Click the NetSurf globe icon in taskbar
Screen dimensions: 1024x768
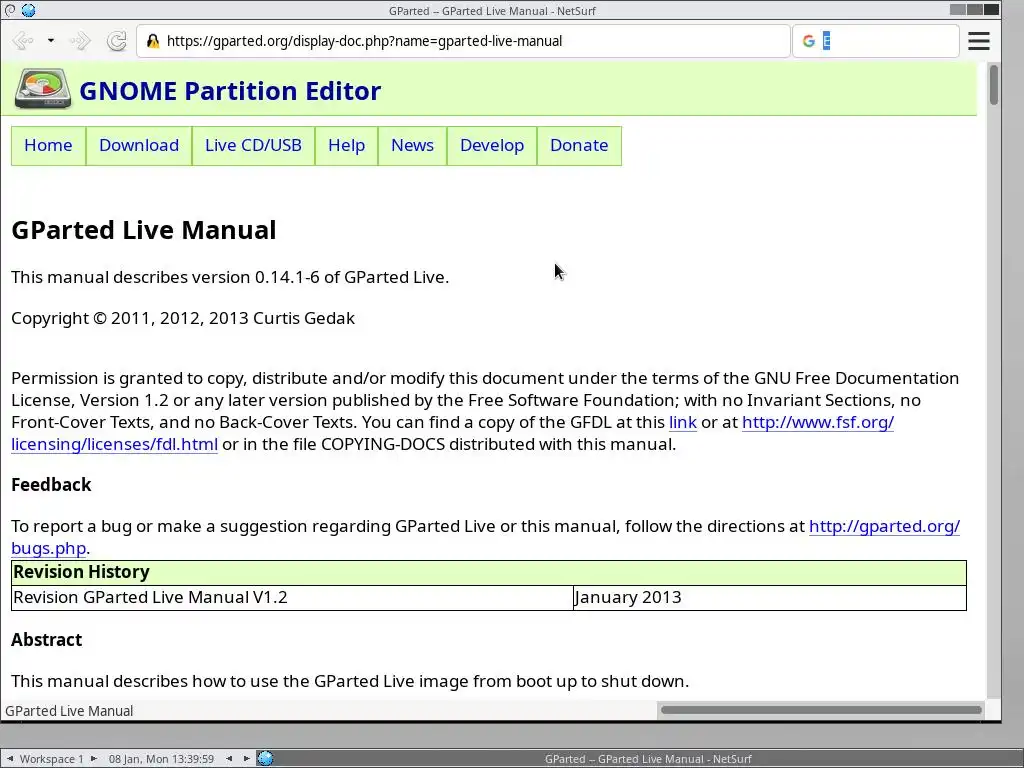pos(265,758)
